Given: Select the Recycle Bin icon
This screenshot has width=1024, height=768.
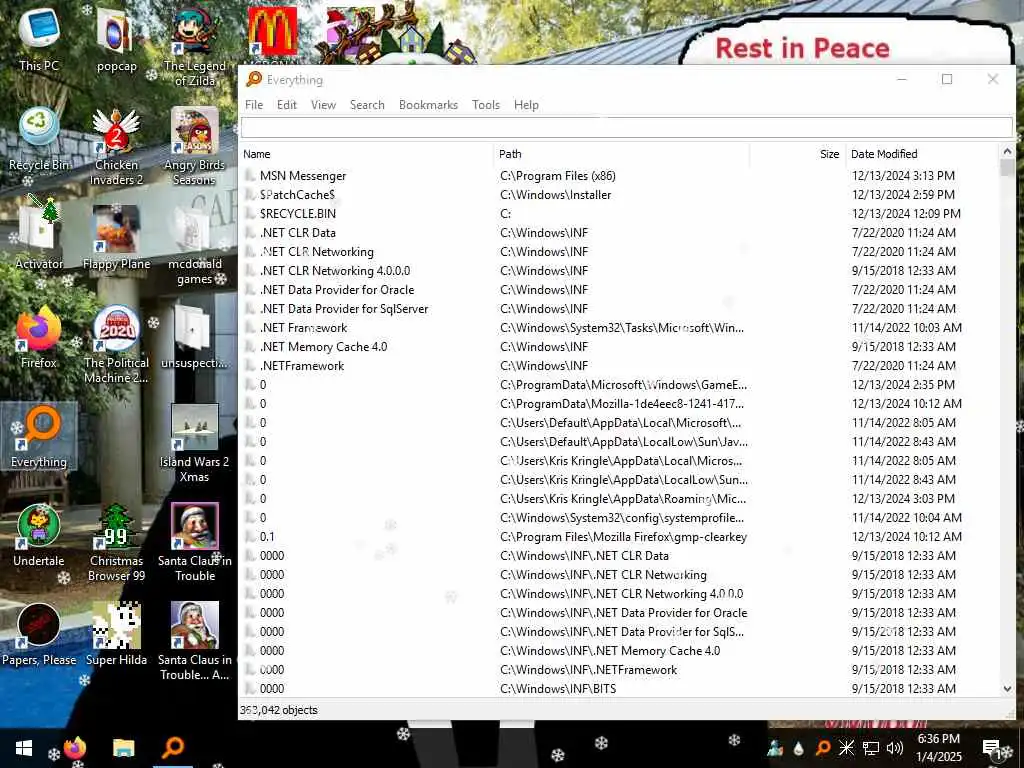Looking at the screenshot, I should [39, 138].
